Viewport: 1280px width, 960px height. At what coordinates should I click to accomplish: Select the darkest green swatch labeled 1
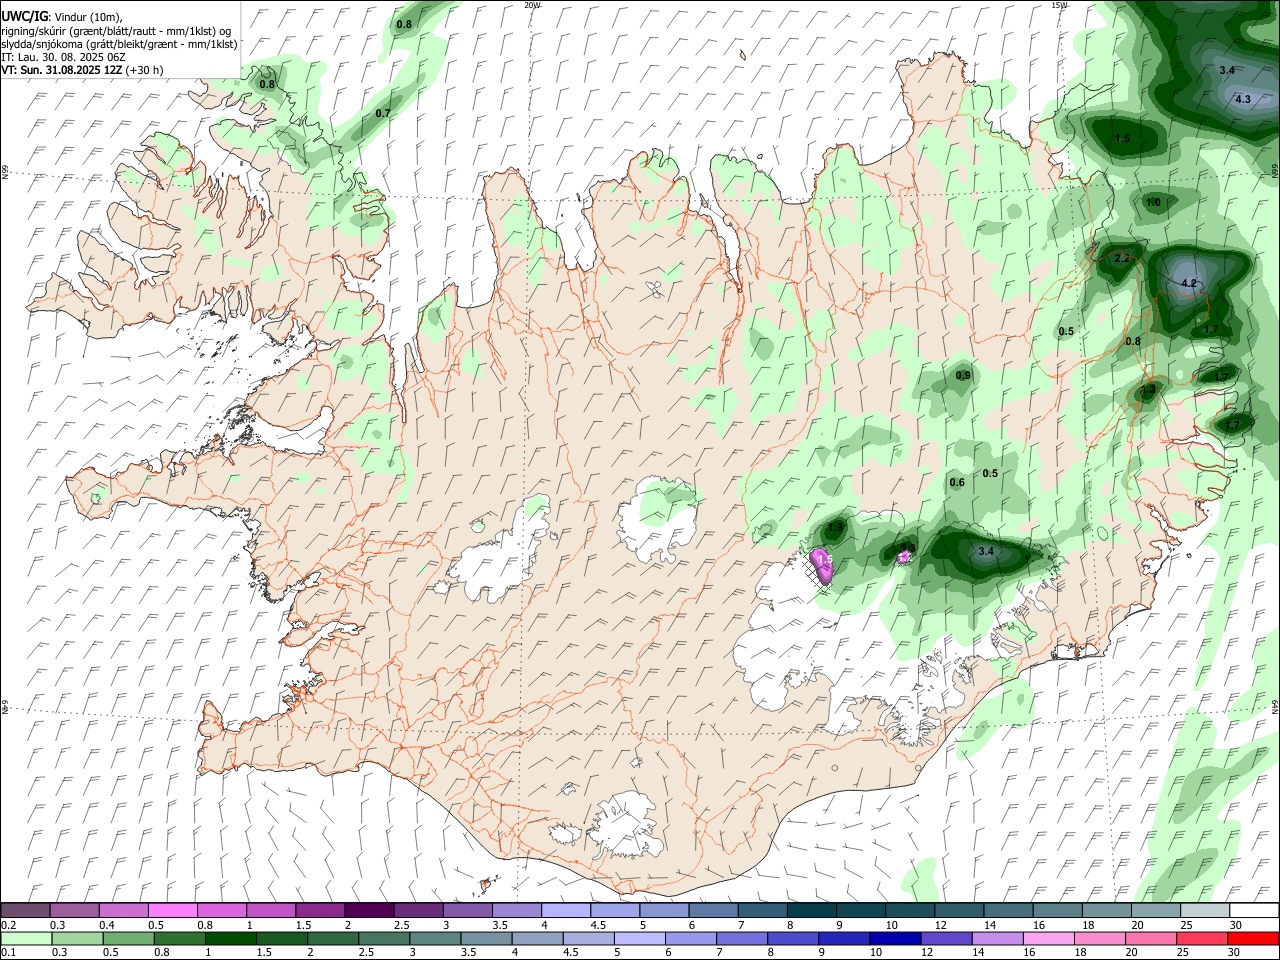tap(229, 938)
